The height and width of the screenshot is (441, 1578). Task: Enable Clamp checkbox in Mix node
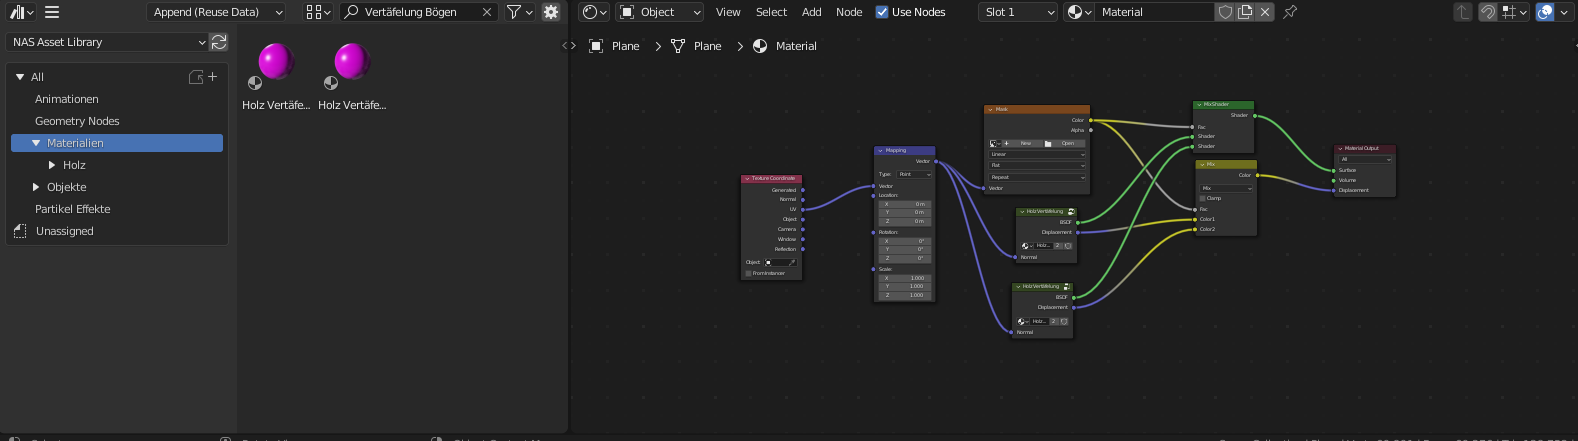(x=1203, y=198)
